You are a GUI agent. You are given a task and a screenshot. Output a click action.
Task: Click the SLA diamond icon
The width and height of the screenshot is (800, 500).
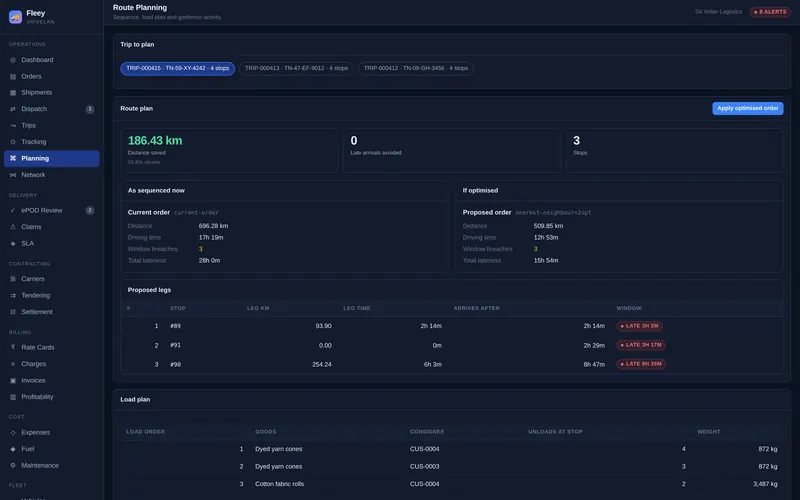click(x=13, y=243)
